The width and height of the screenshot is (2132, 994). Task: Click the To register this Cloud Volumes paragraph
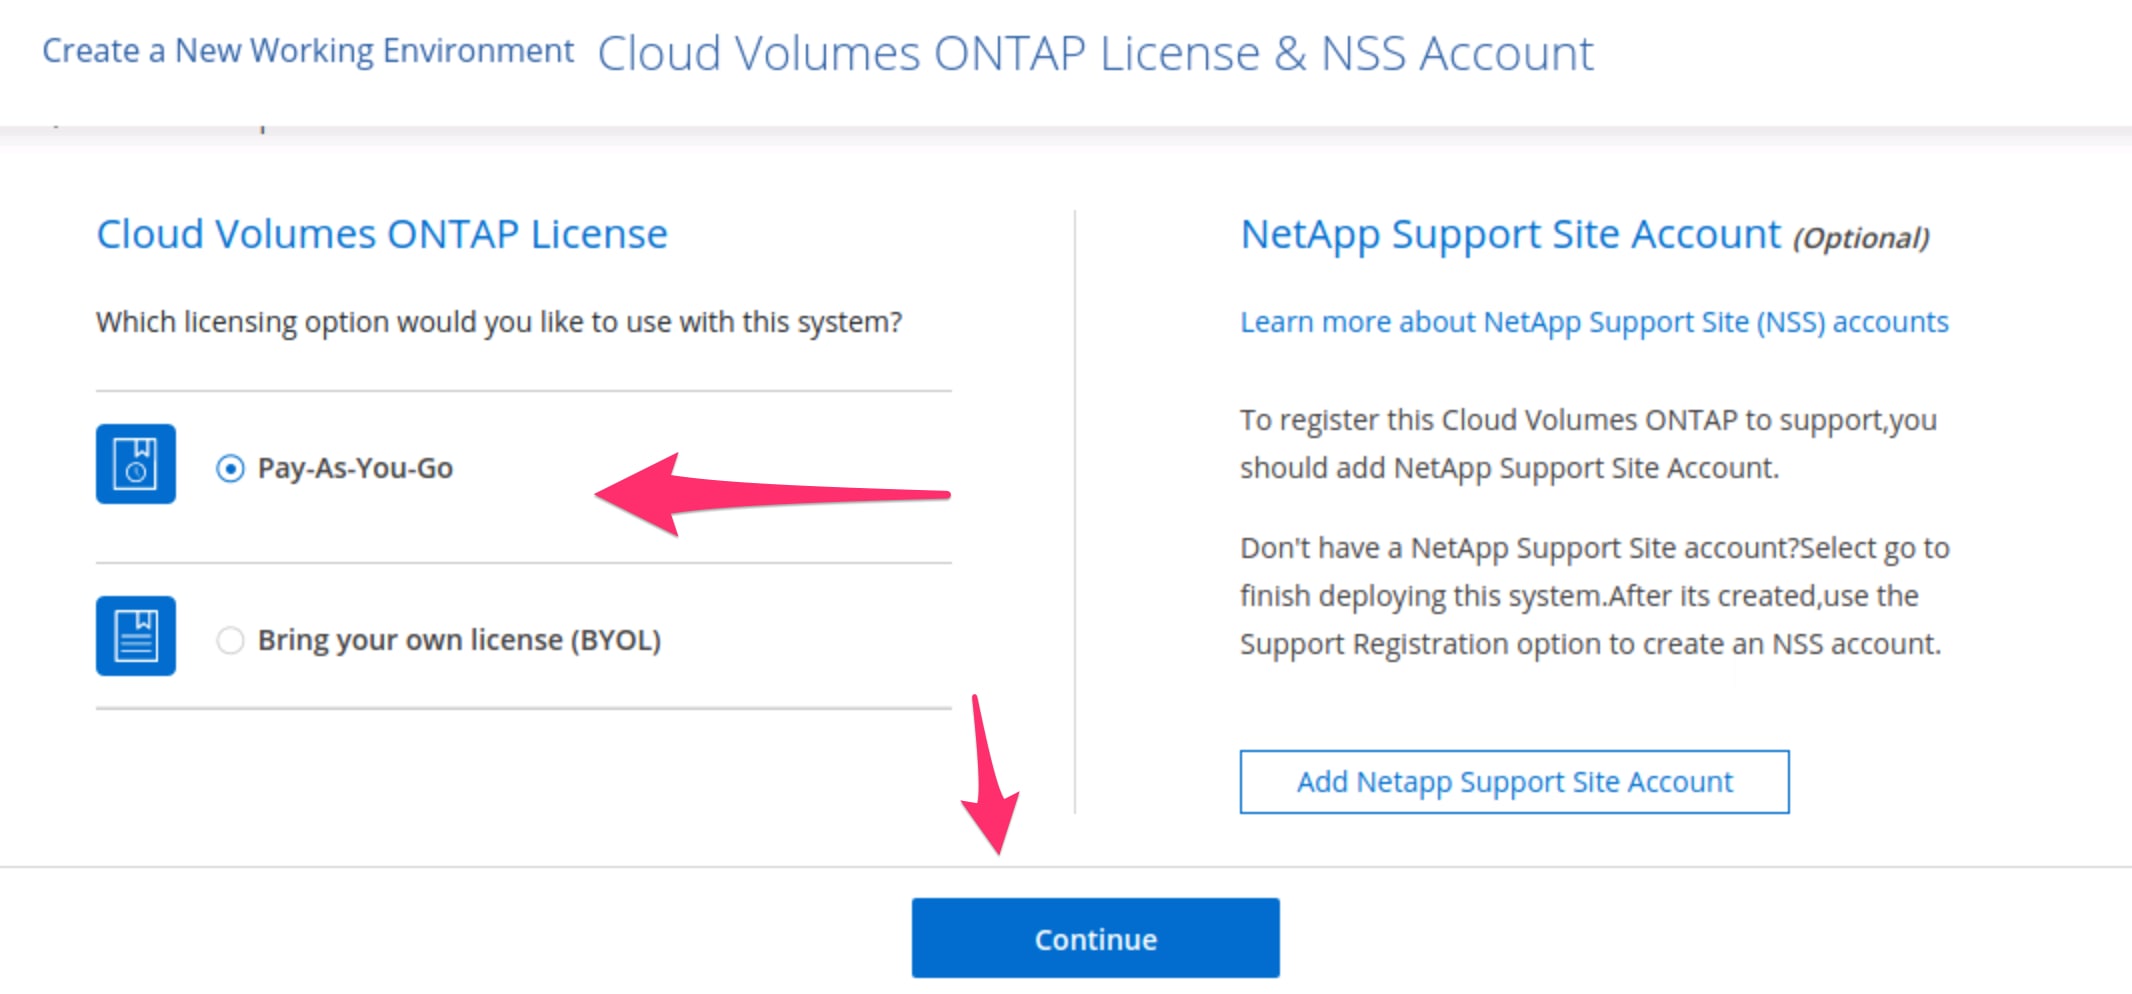click(1588, 444)
